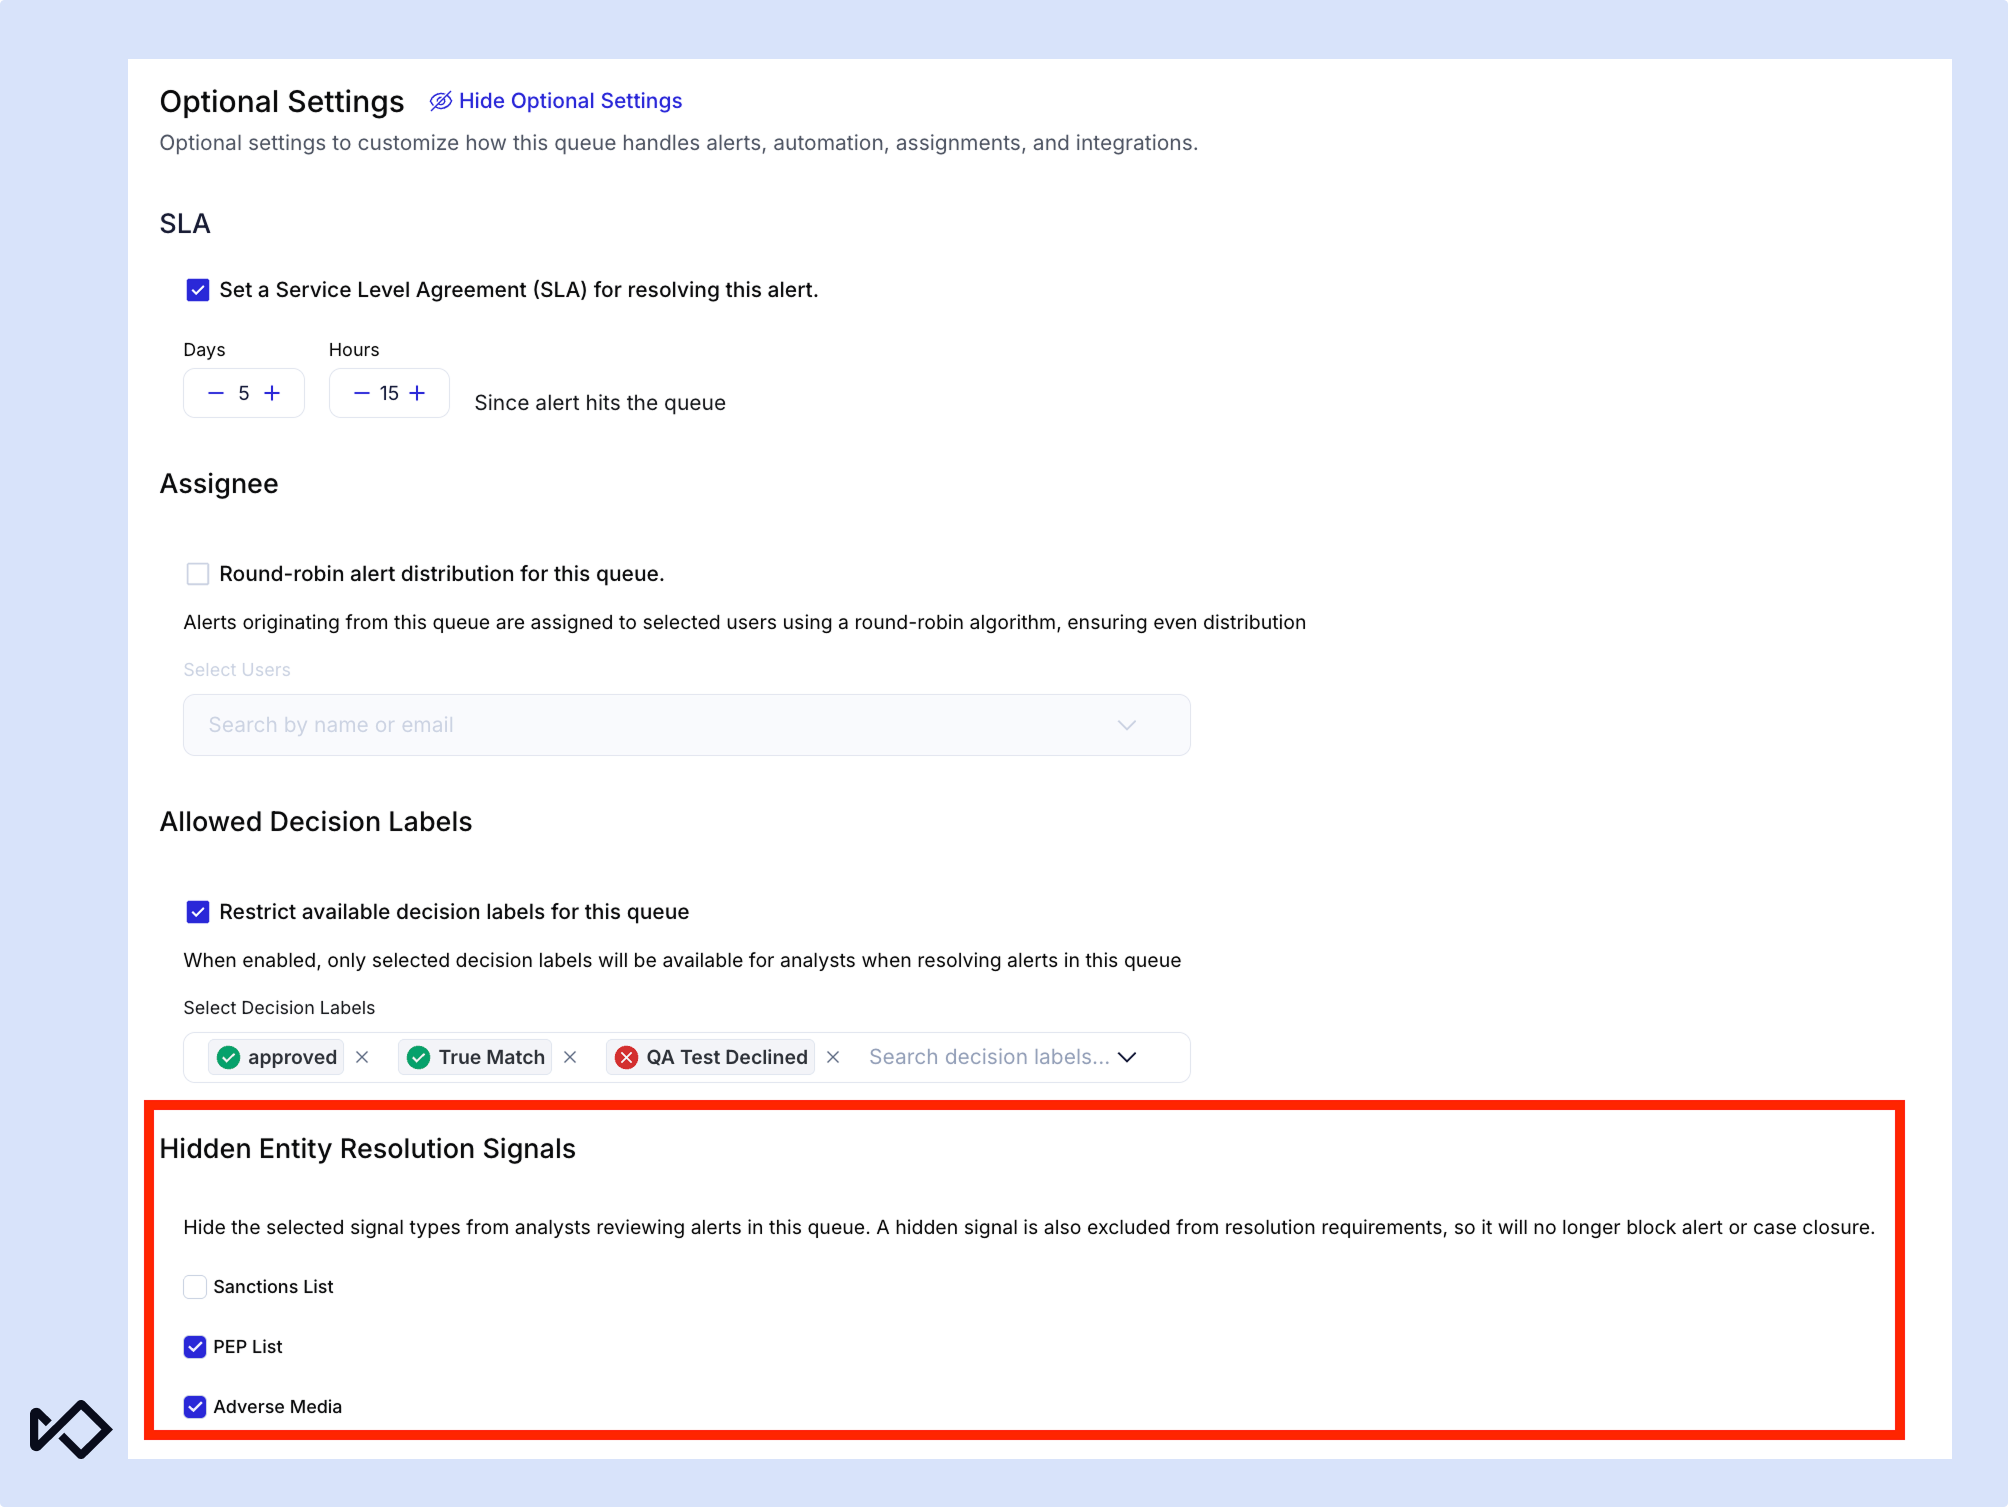The width and height of the screenshot is (2008, 1507).
Task: Uncheck the PEP List checkbox
Action: [x=195, y=1347]
